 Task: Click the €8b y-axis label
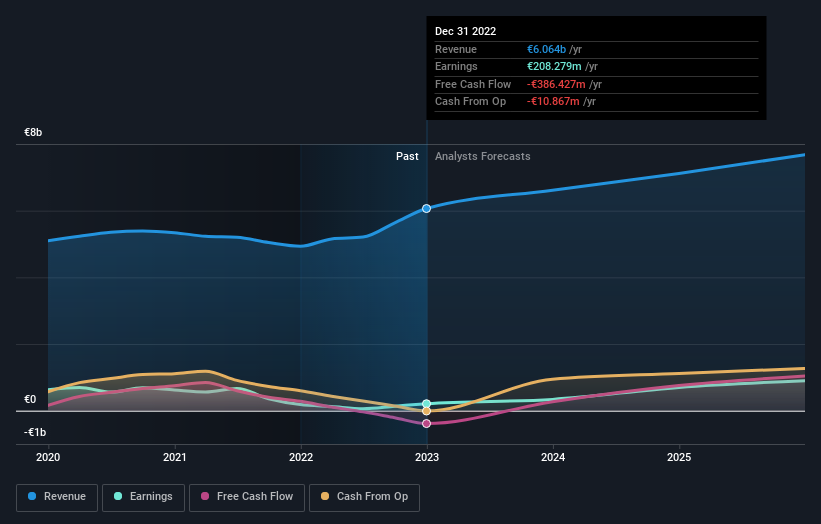tap(33, 132)
